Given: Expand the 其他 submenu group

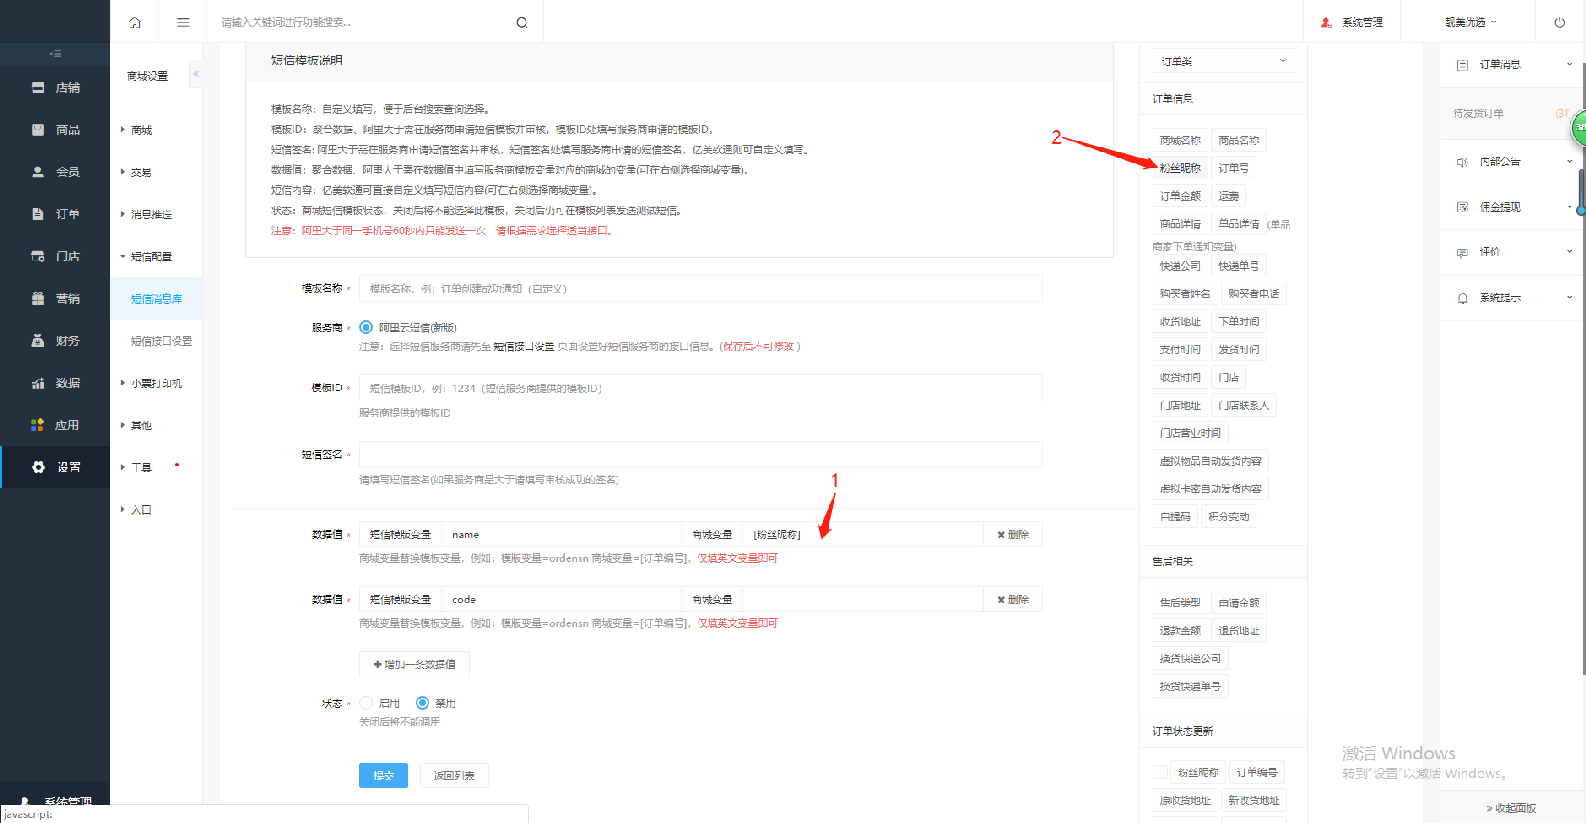Looking at the screenshot, I should click(136, 425).
